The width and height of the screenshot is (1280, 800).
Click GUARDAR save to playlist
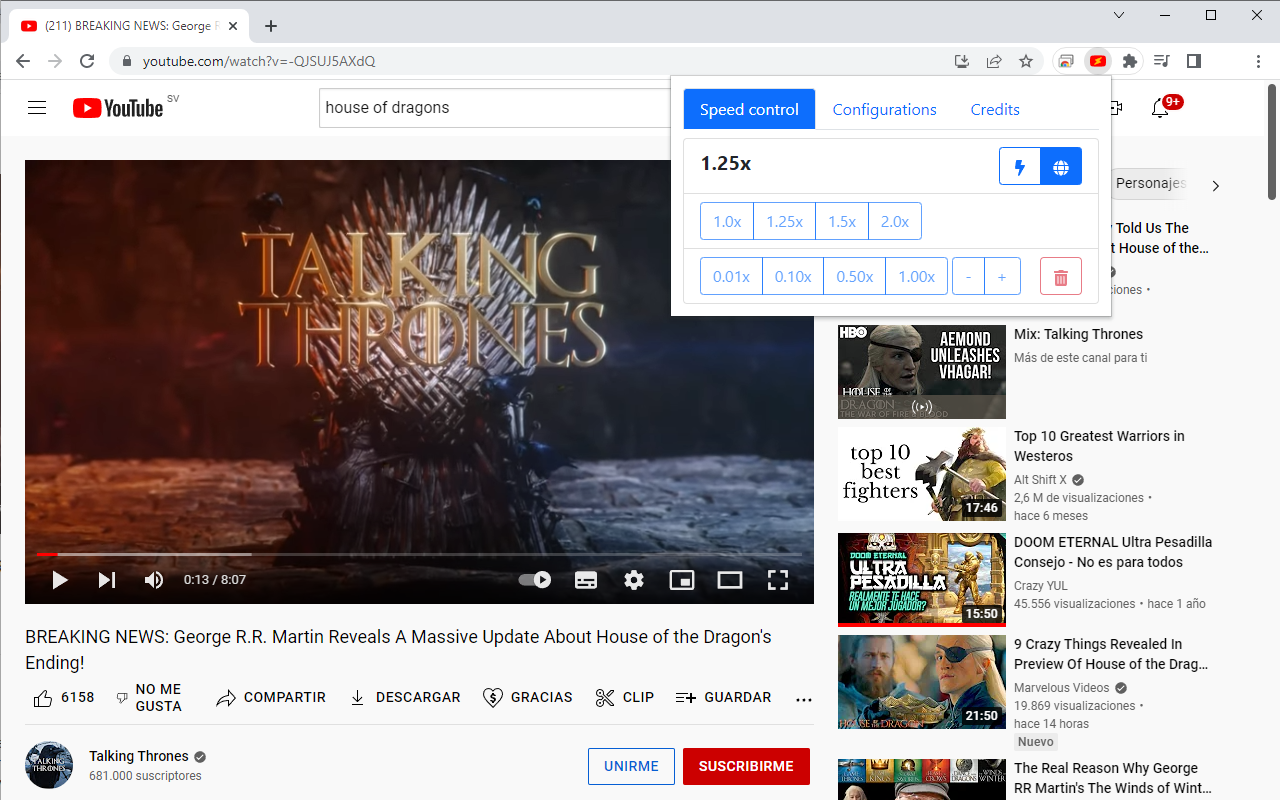coord(723,698)
